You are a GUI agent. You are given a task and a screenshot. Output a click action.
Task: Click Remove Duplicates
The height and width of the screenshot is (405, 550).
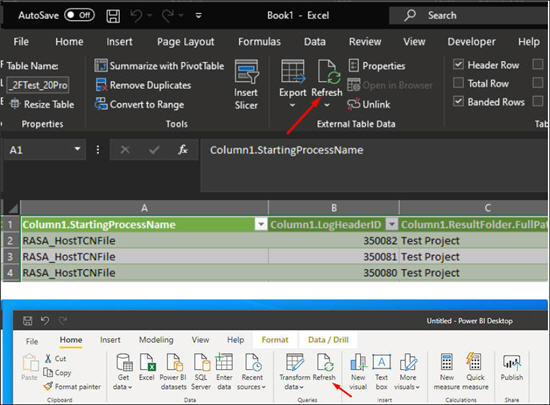[143, 85]
